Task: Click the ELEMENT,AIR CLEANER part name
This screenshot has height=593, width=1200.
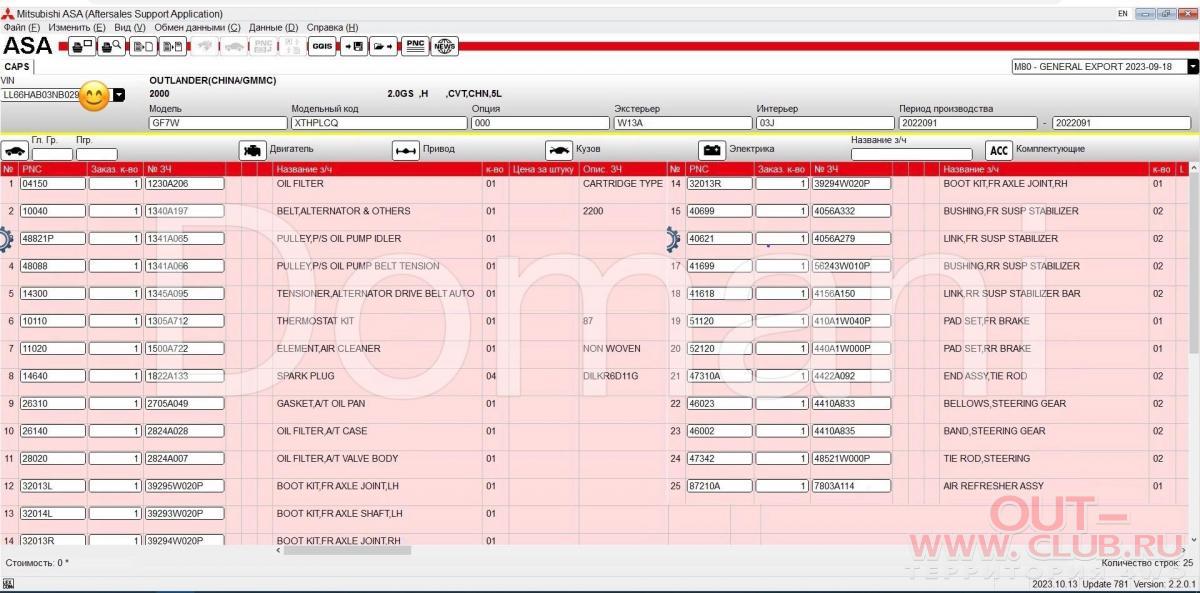Action: [x=328, y=349]
